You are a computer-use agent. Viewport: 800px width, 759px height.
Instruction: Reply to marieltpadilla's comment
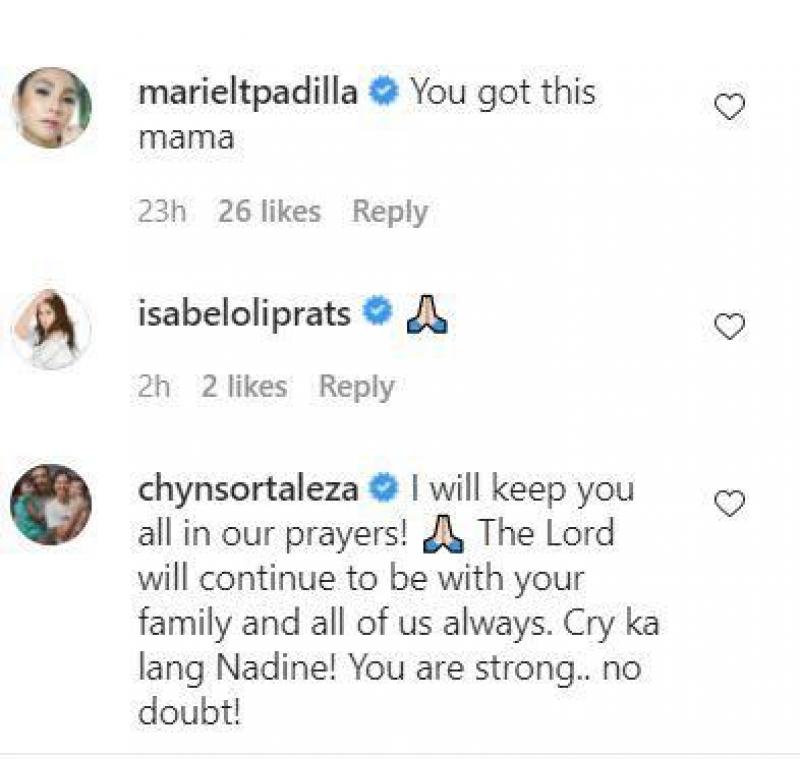click(x=389, y=212)
